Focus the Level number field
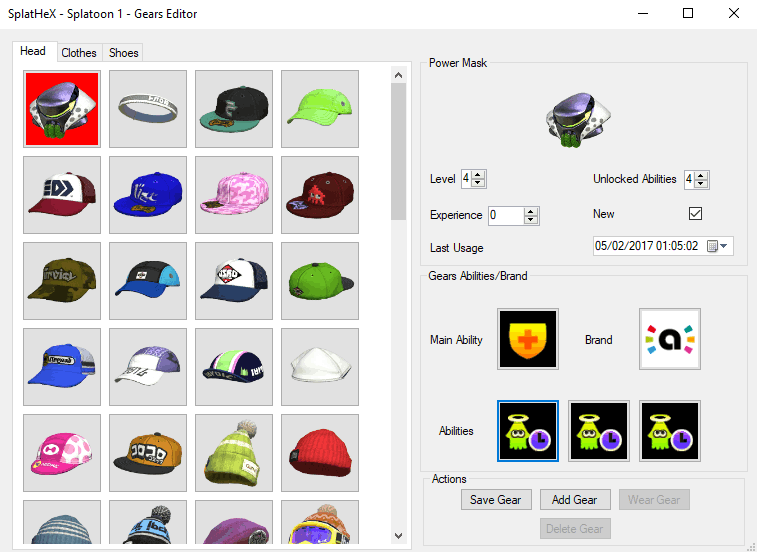Viewport: 757px width, 552px height. pos(466,179)
